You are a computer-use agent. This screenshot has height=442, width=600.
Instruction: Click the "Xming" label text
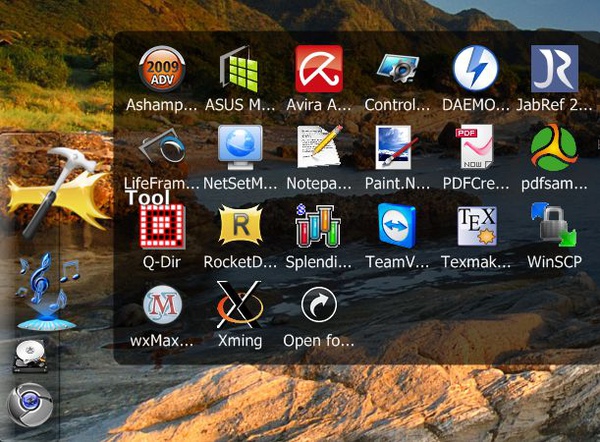(240, 341)
